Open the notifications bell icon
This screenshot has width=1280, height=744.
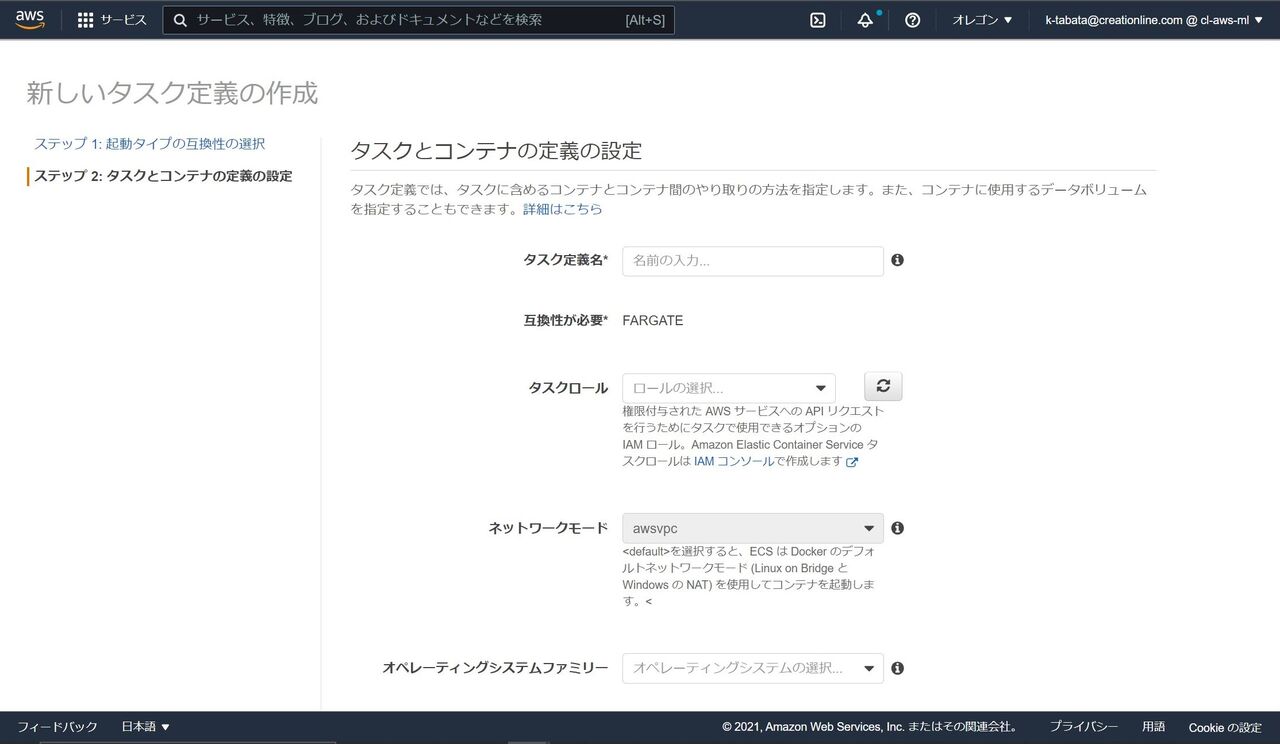pyautogui.click(x=866, y=20)
